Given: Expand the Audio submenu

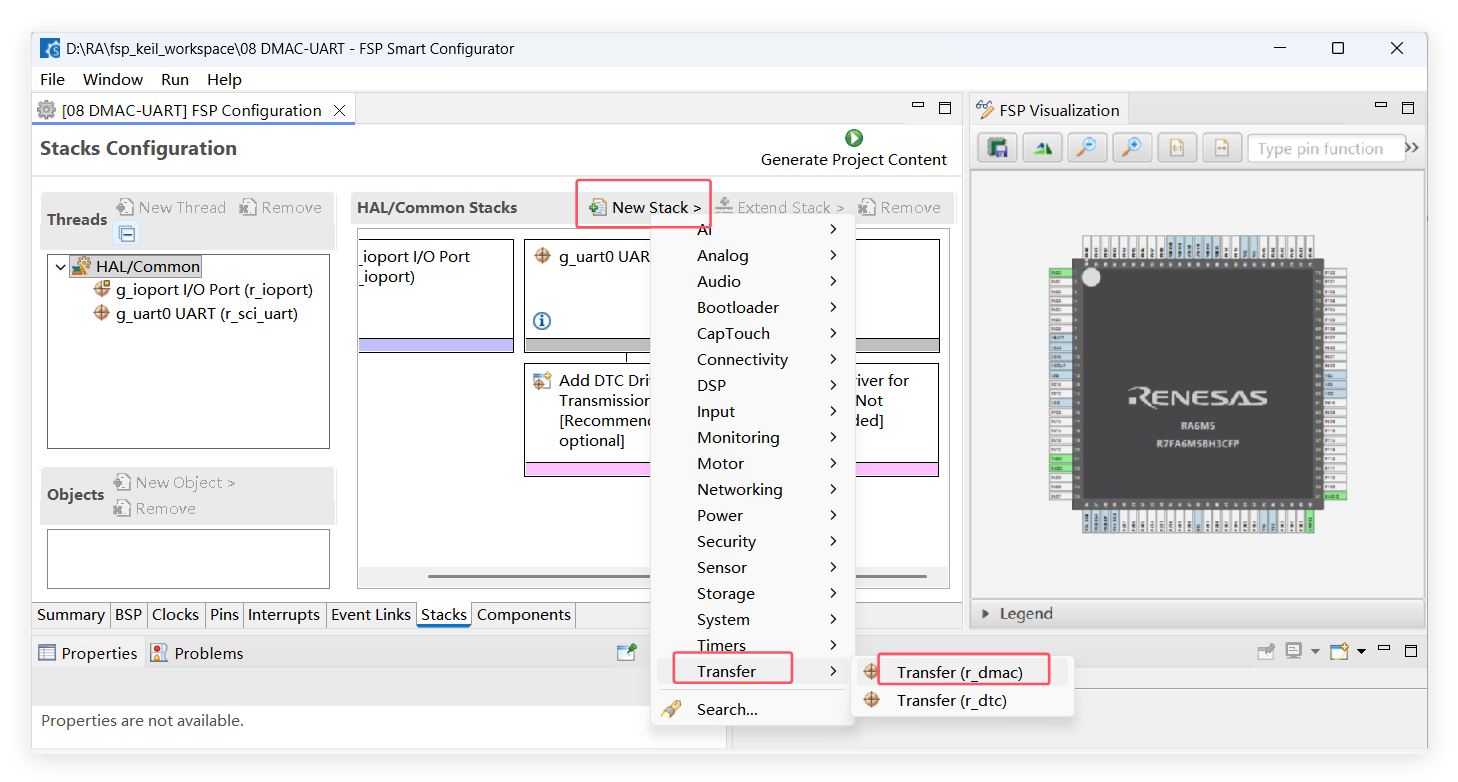Looking at the screenshot, I should (752, 281).
